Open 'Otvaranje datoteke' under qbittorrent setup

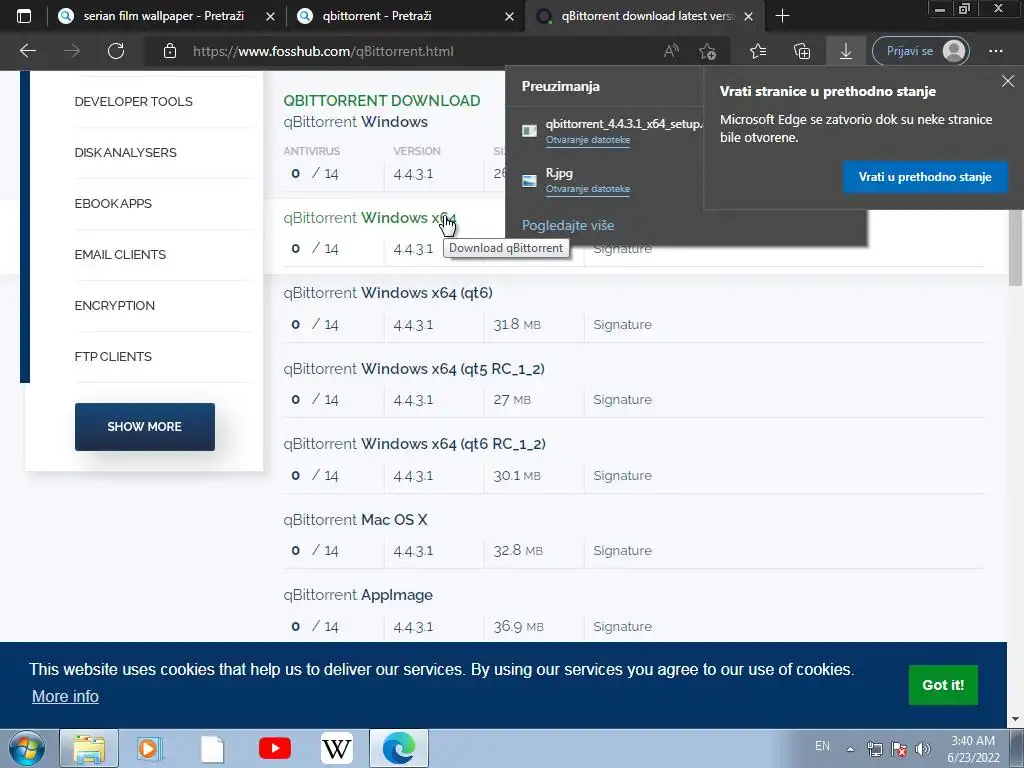pos(588,140)
